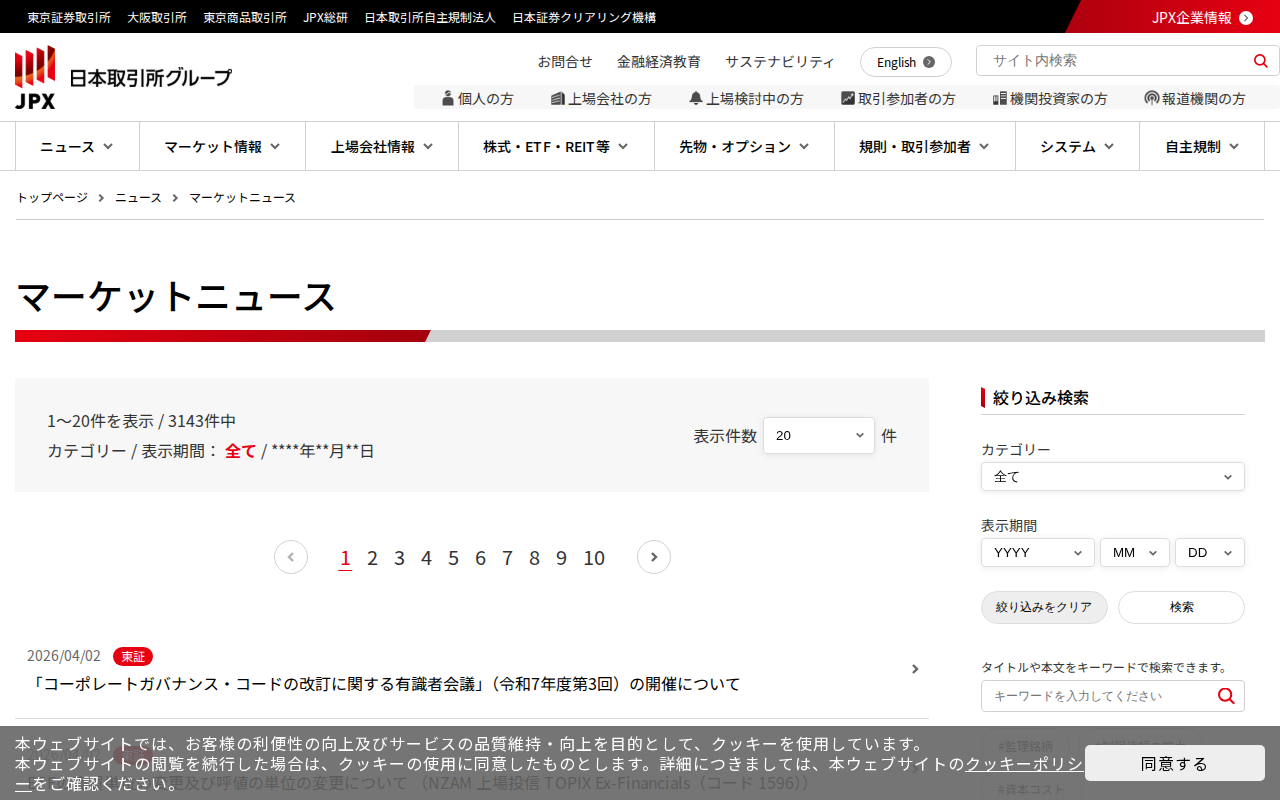The height and width of the screenshot is (800, 1280).
Task: Expand the 株式・ETF・REIT等 menu
Action: 556,146
